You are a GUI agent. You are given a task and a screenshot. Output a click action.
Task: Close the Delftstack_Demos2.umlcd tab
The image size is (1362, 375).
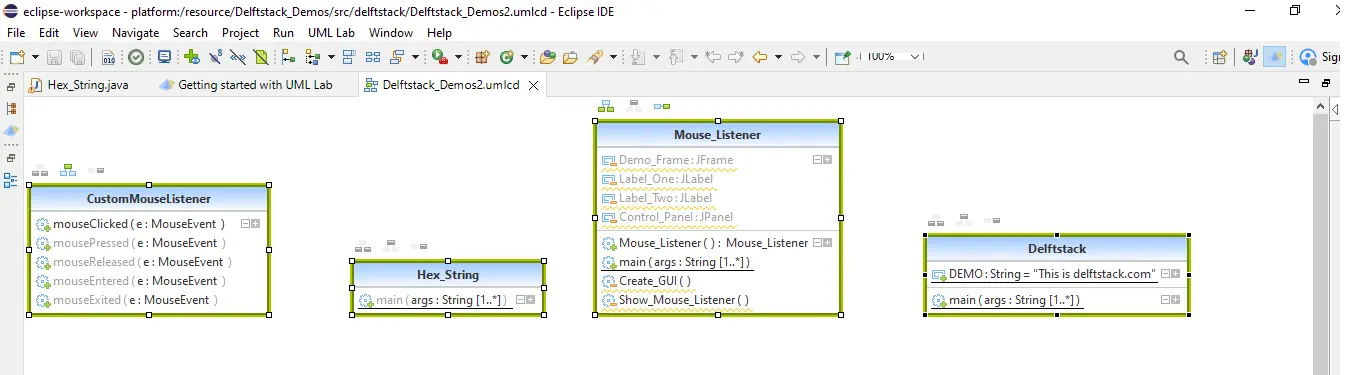(533, 86)
